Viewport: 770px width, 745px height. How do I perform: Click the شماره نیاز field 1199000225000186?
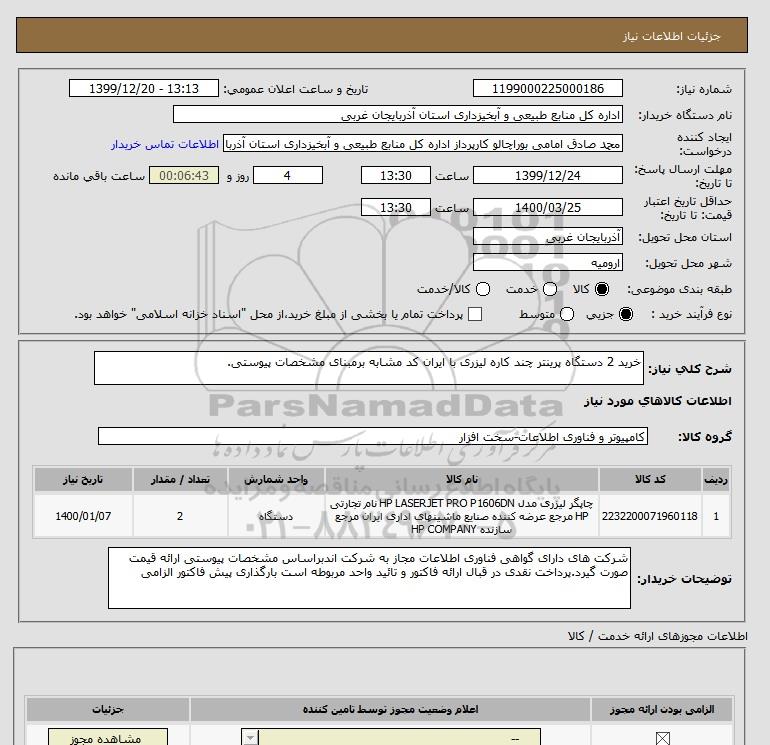[x=548, y=89]
